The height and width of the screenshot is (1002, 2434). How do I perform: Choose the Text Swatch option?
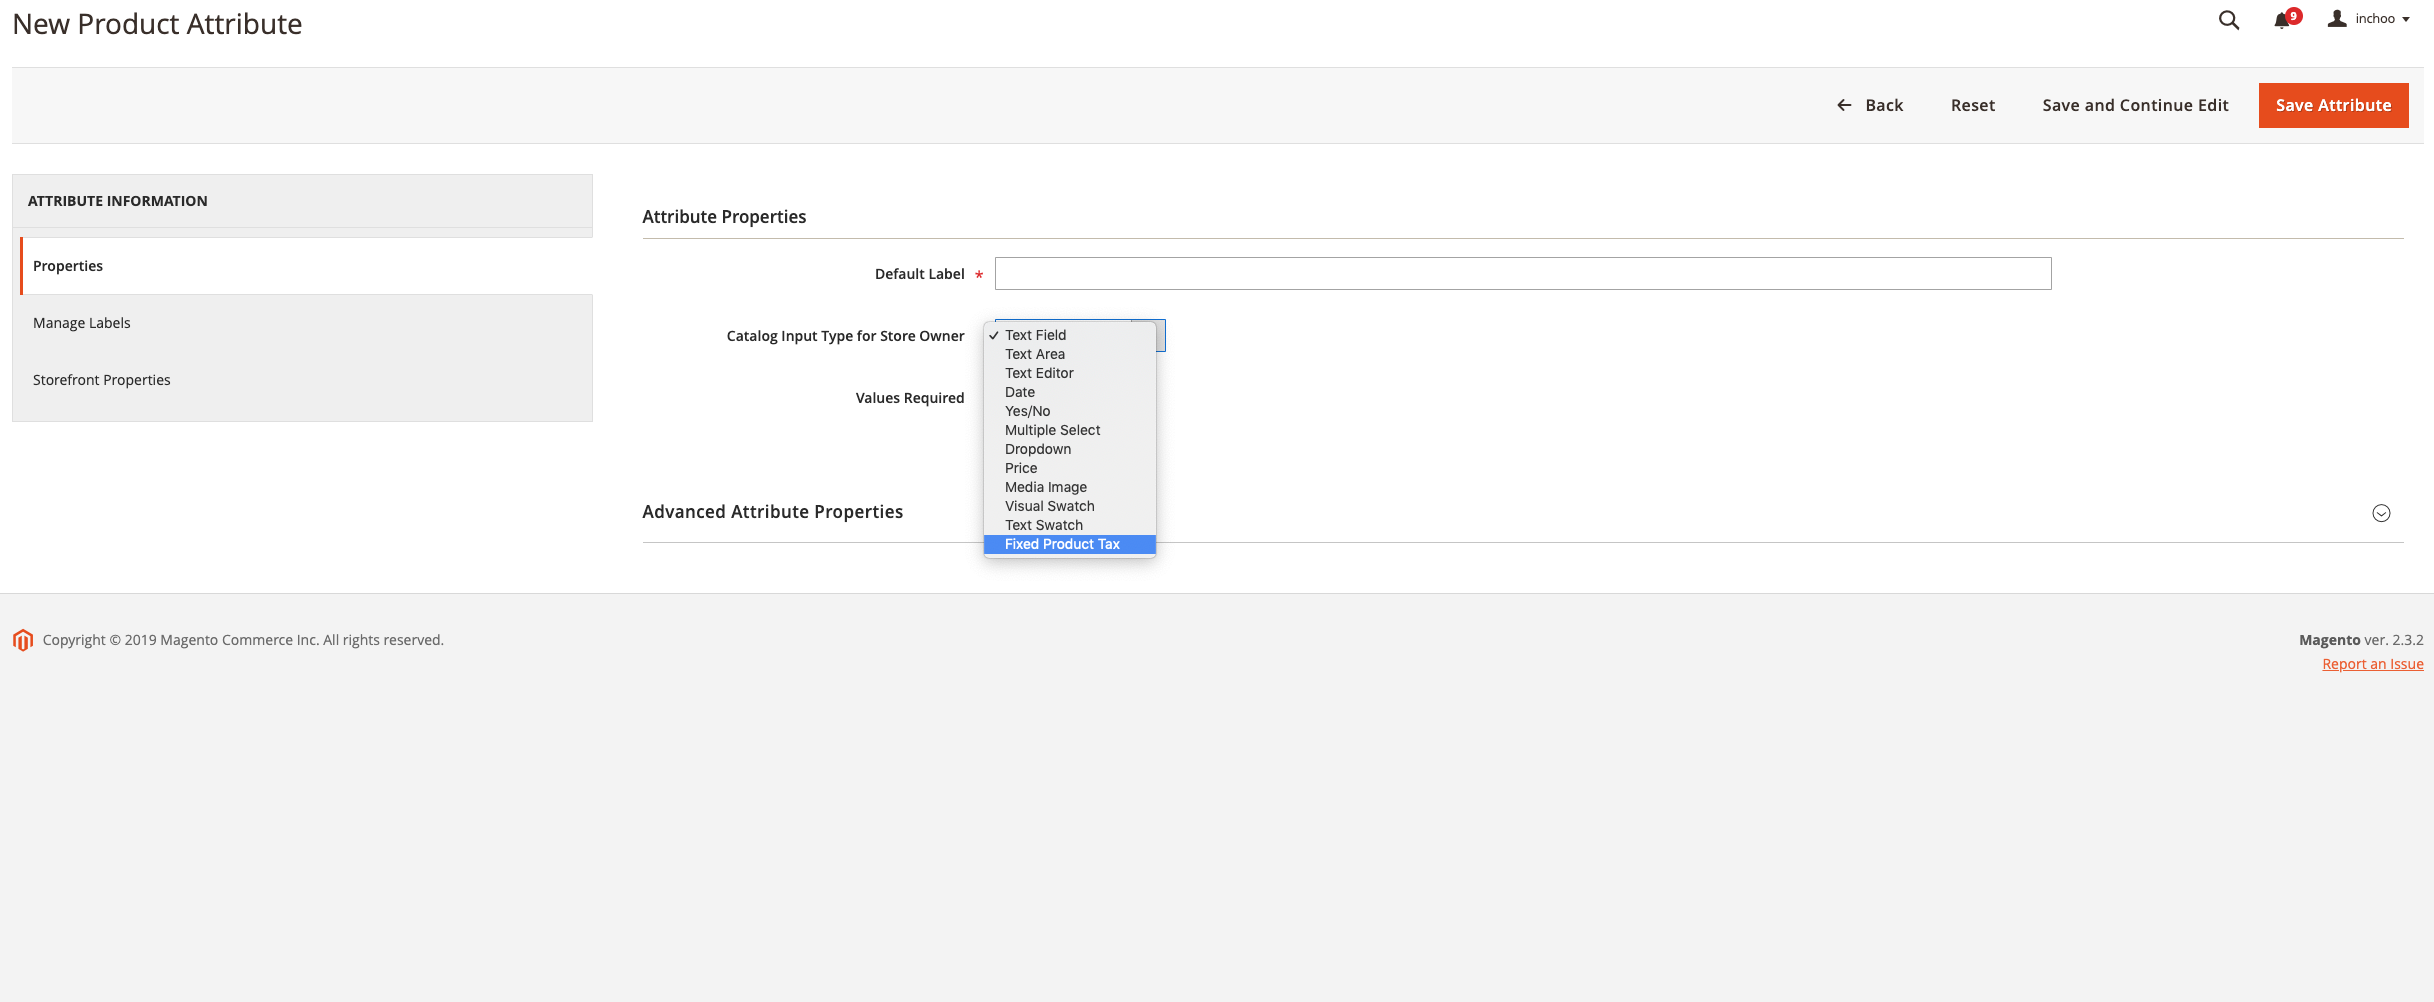point(1069,525)
